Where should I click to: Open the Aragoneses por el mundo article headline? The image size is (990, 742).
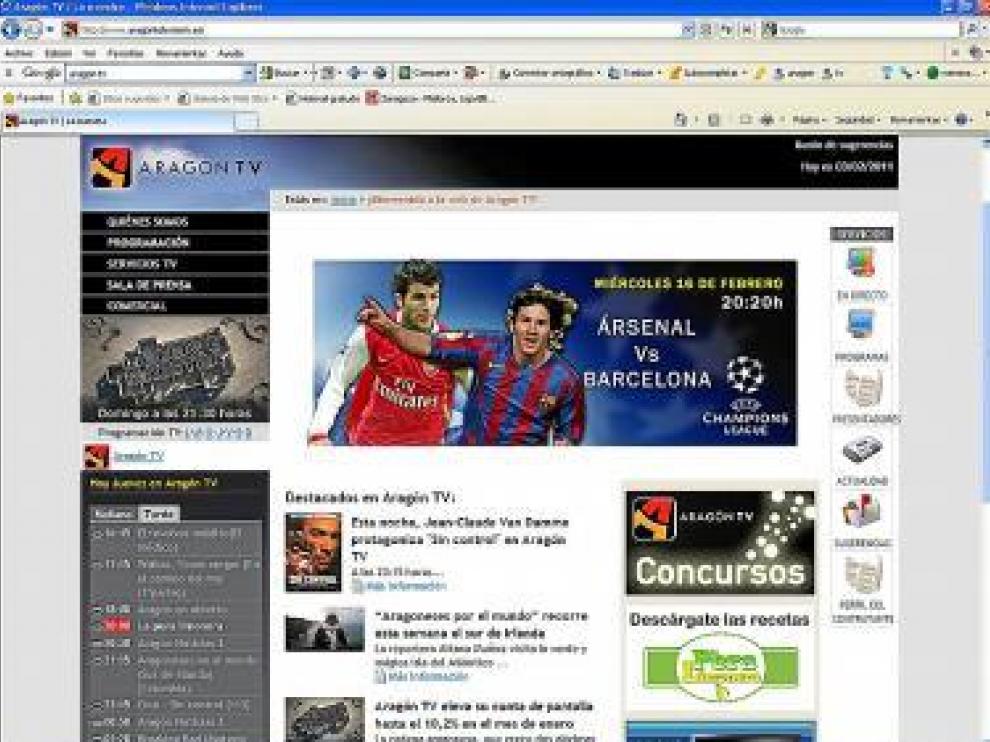(481, 625)
